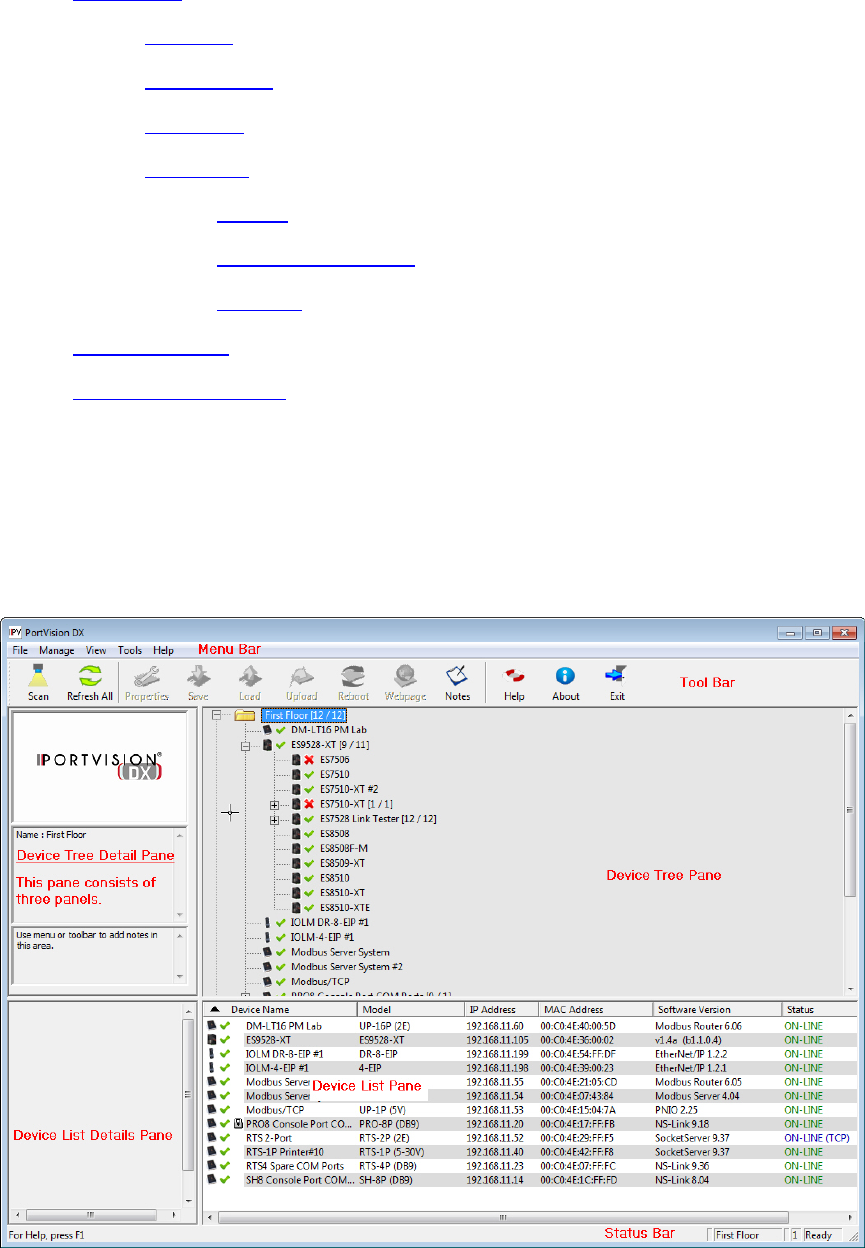This screenshot has height=1248, width=865.
Task: Click the red X status icon beside ES7510-XT [1 / 1]
Action: (310, 804)
